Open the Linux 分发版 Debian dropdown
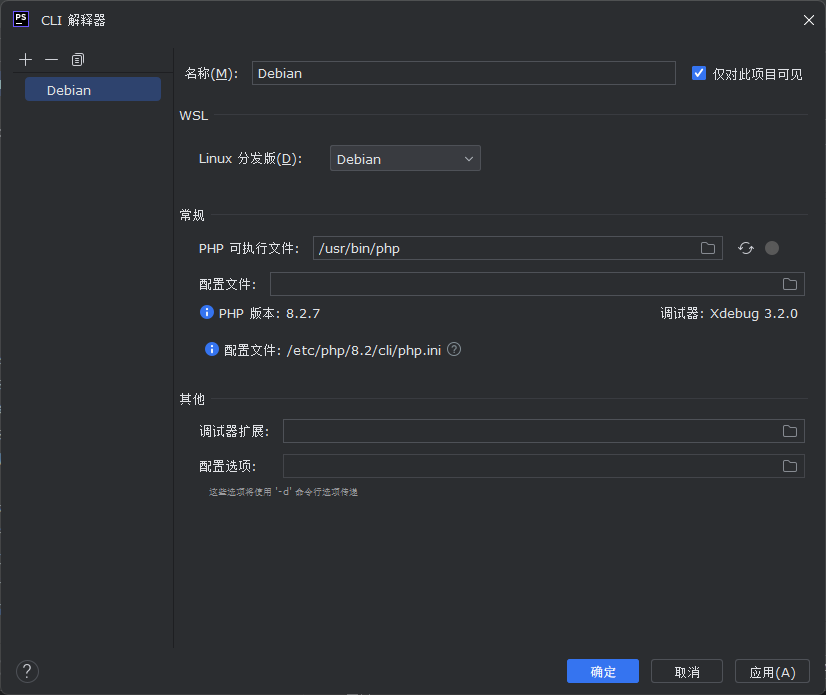The image size is (826, 695). click(405, 159)
